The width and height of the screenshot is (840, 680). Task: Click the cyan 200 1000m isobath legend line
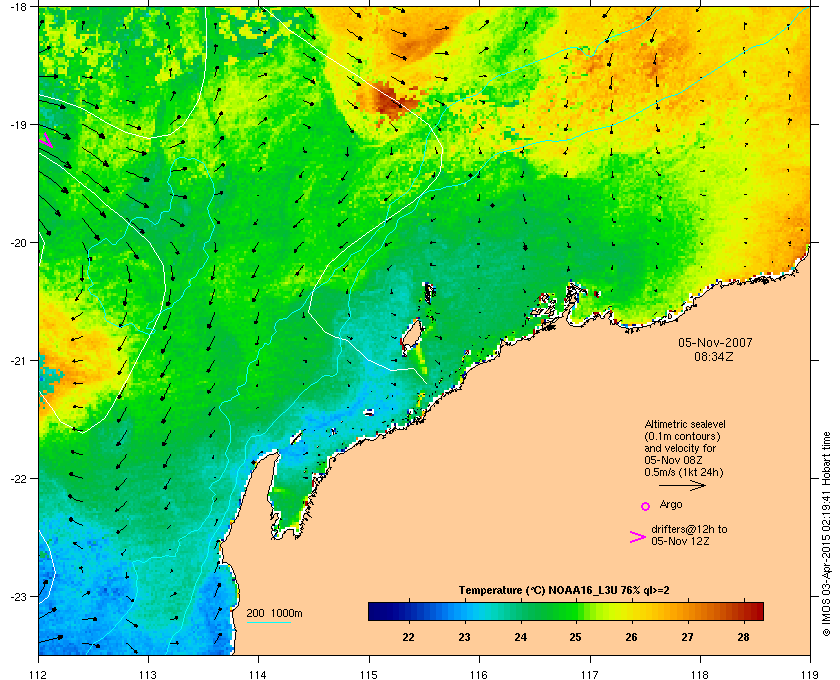[x=268, y=623]
